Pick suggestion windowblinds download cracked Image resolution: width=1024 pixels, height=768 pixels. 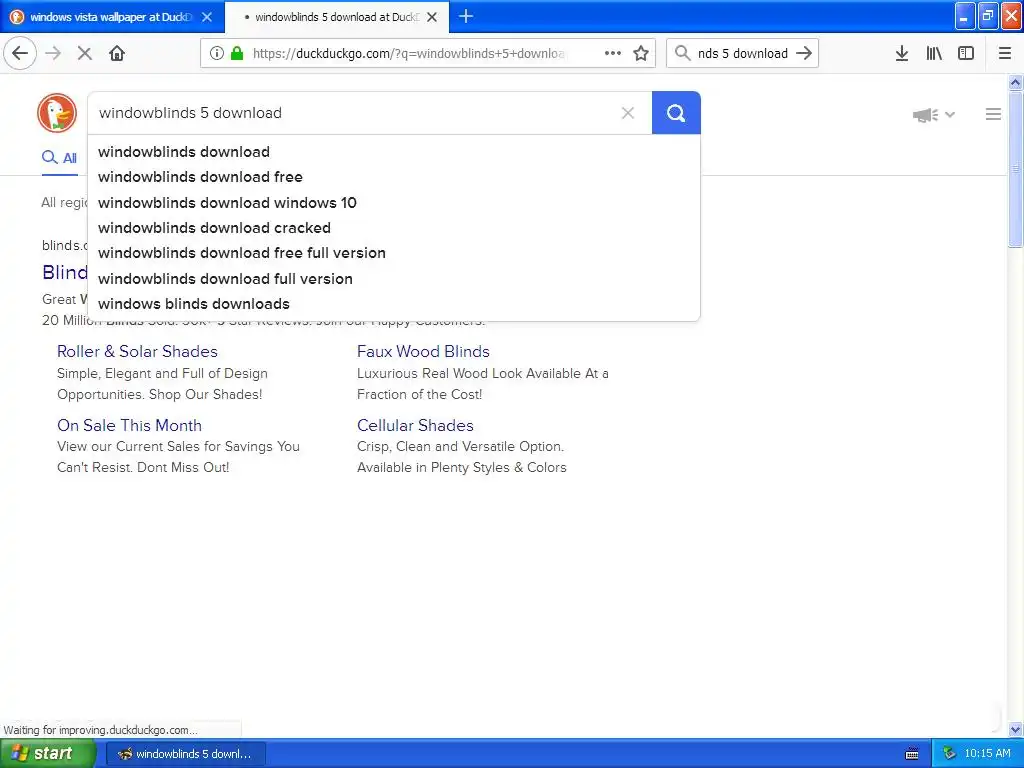coord(394,228)
